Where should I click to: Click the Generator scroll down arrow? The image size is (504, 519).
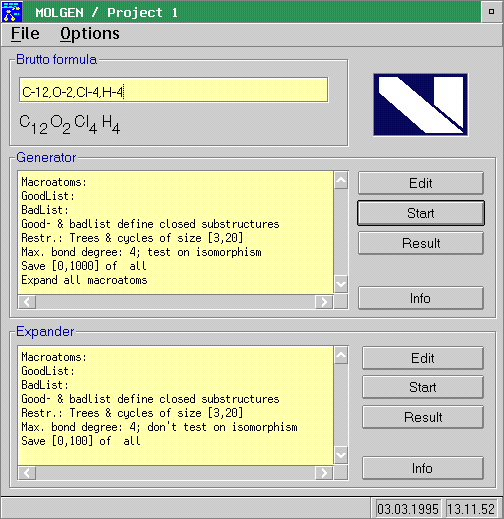(341, 284)
